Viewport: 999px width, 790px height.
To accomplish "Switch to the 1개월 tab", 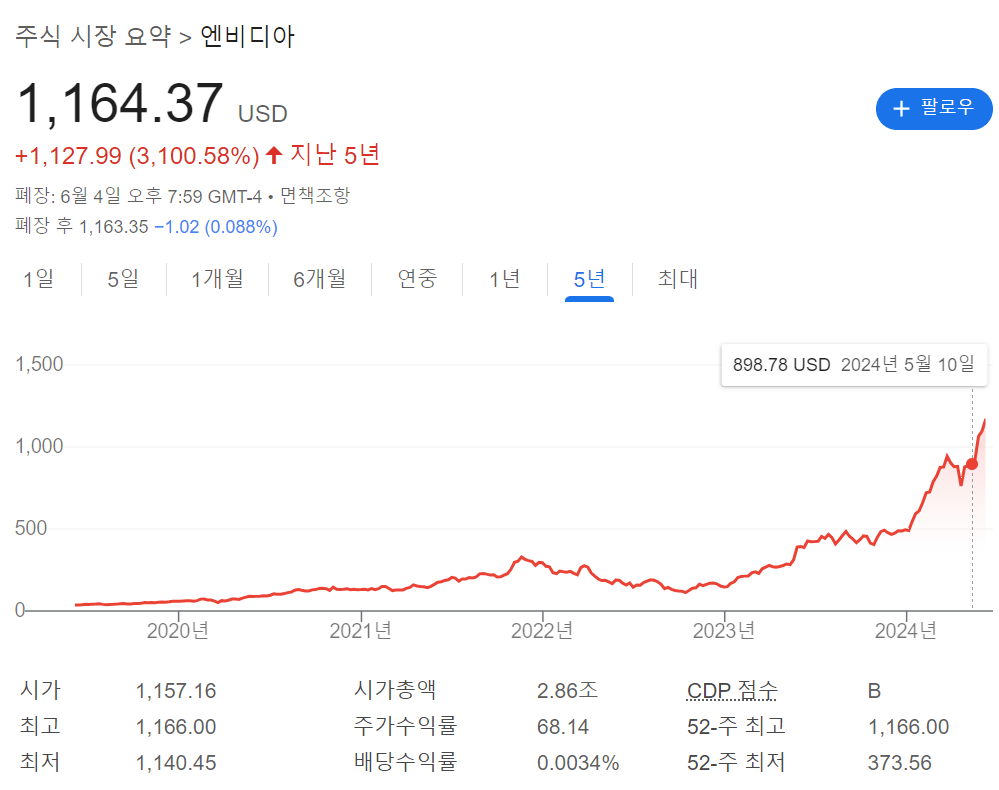I will (x=217, y=279).
